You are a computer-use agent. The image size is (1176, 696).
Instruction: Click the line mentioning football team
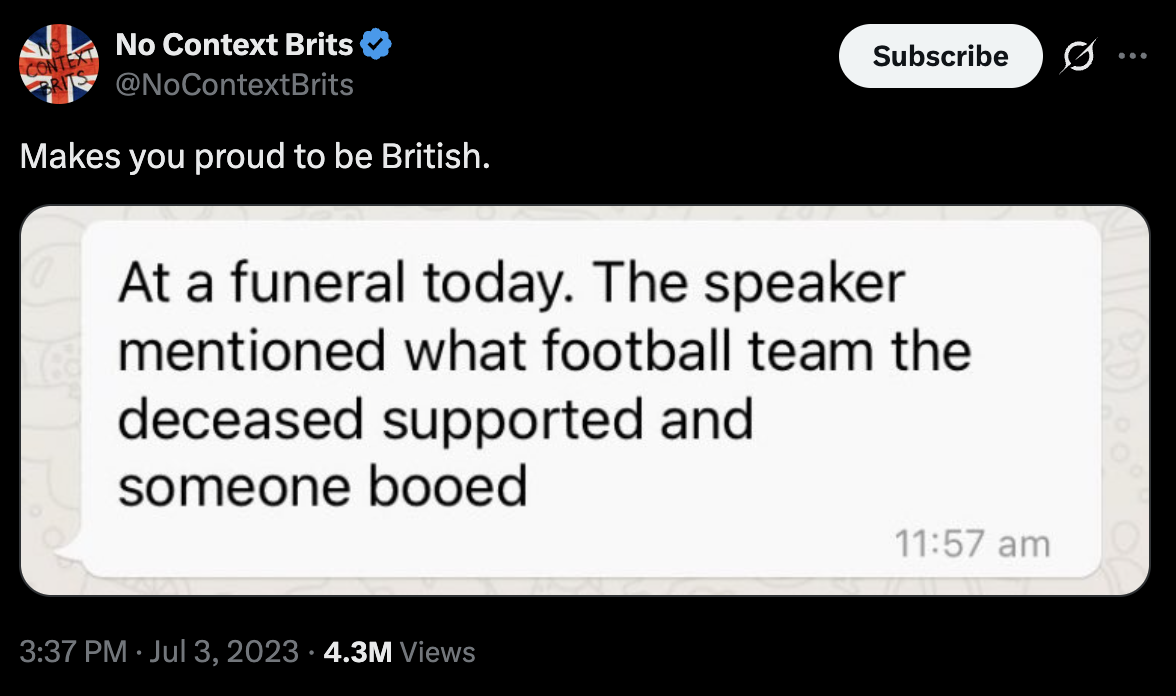coord(544,352)
